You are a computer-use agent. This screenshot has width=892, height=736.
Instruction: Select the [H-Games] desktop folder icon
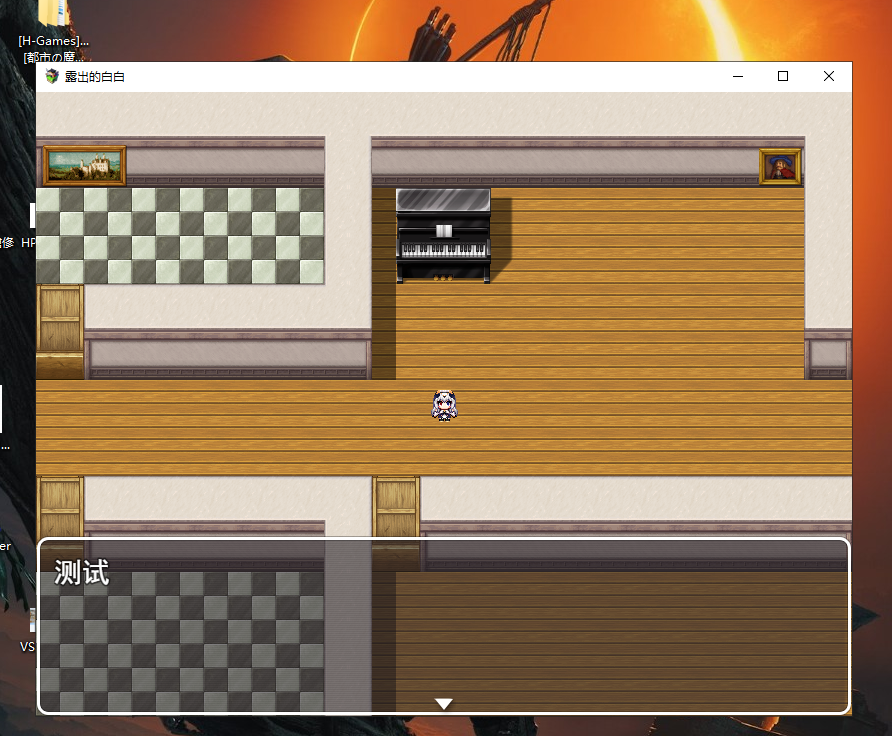[53, 31]
